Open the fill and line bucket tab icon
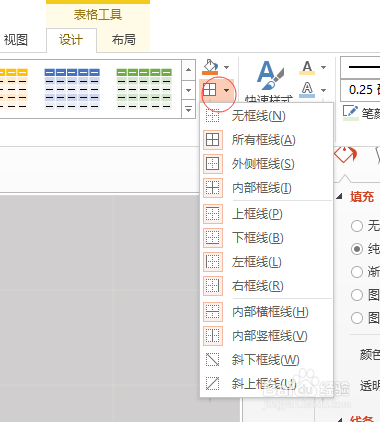Image resolution: width=380 pixels, height=422 pixels. 345,155
